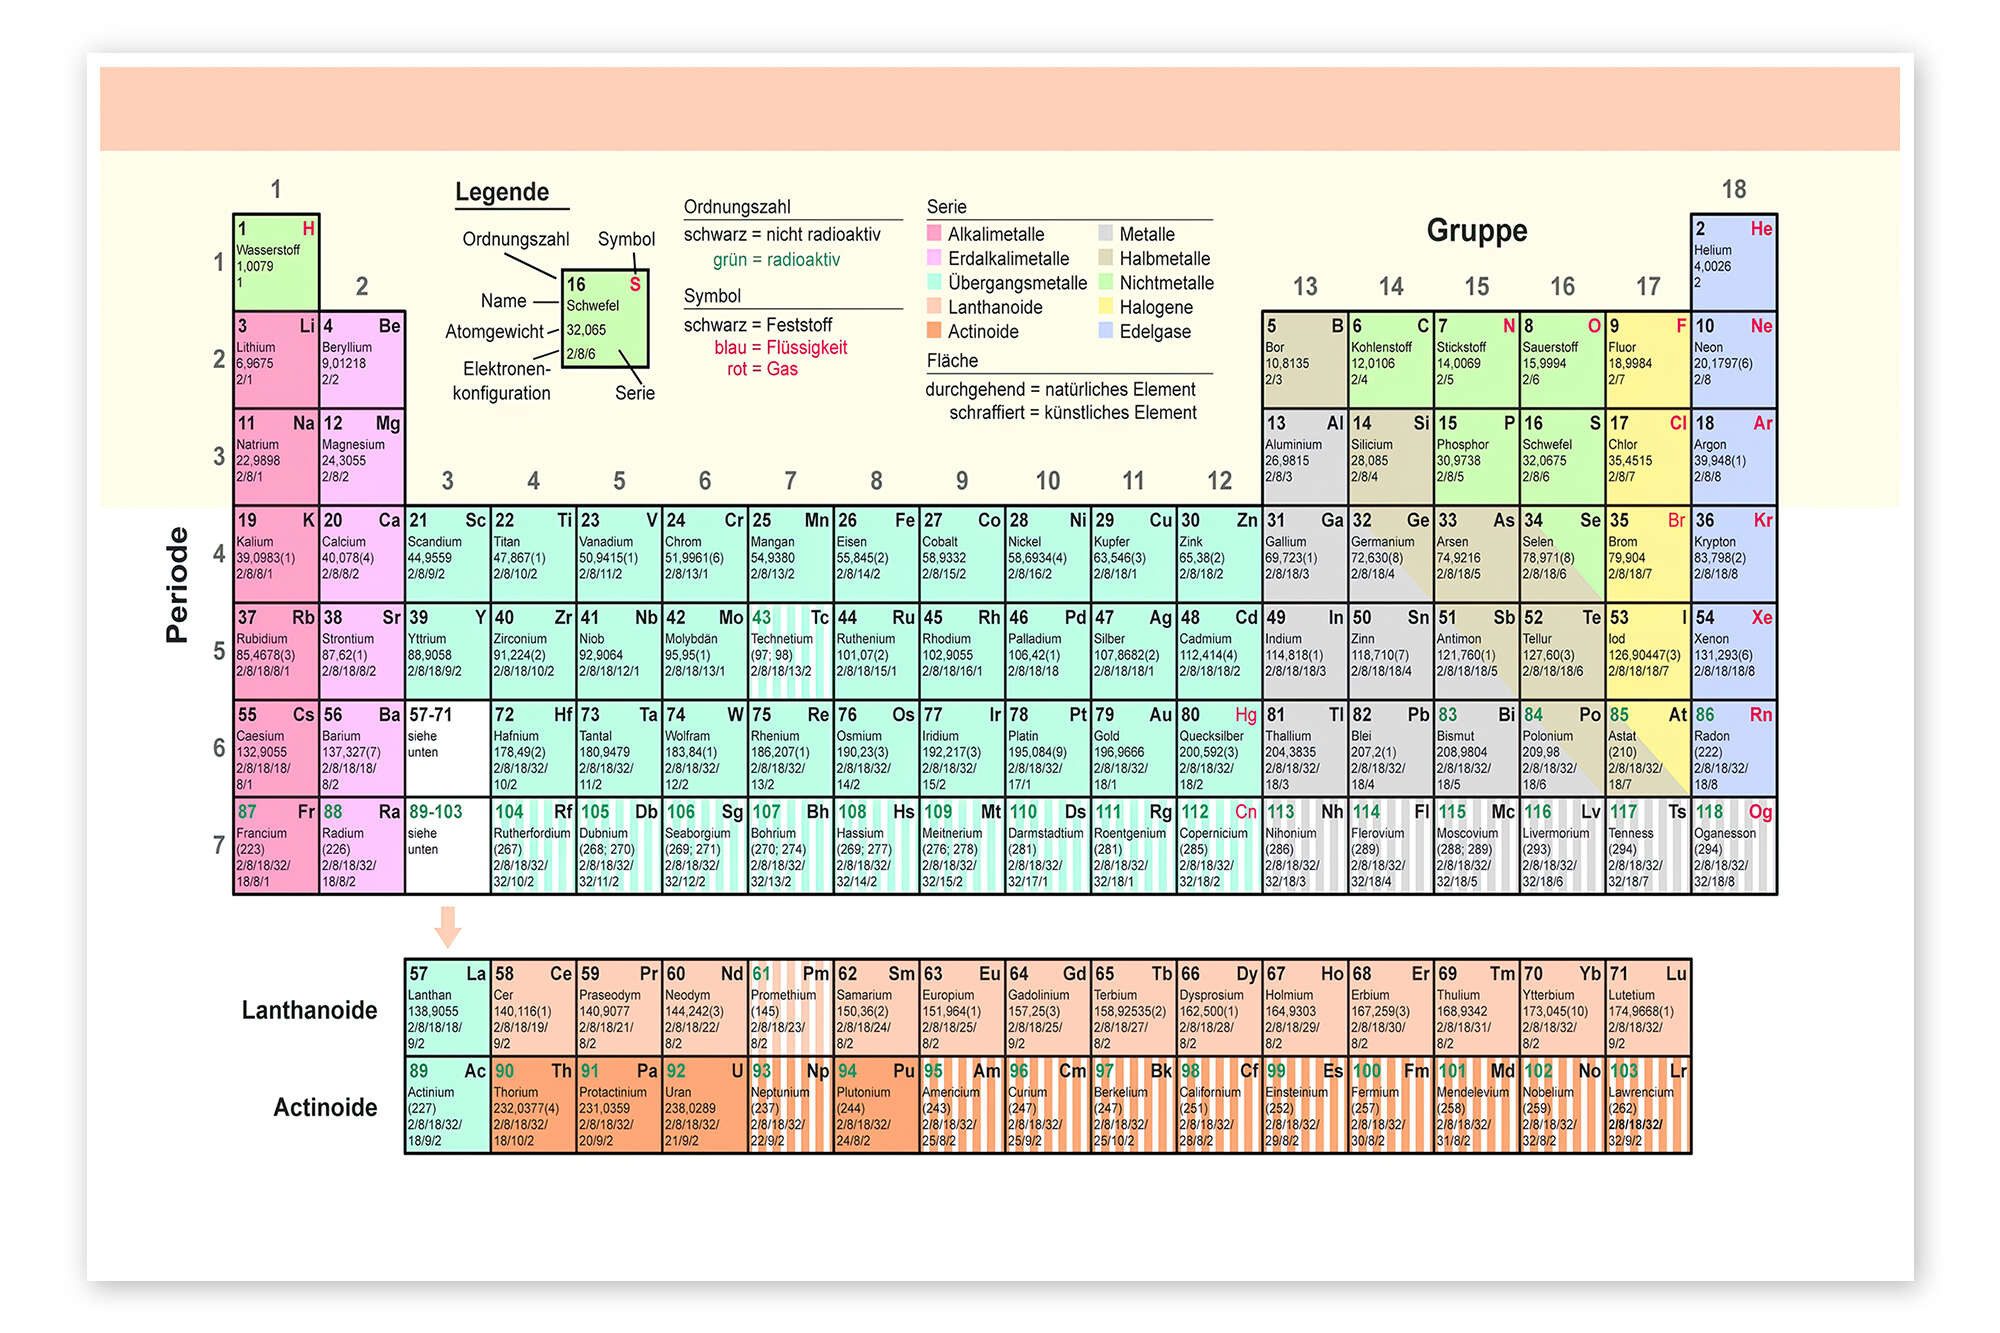Select the "grün = radioaktiv" legend text

(776, 260)
